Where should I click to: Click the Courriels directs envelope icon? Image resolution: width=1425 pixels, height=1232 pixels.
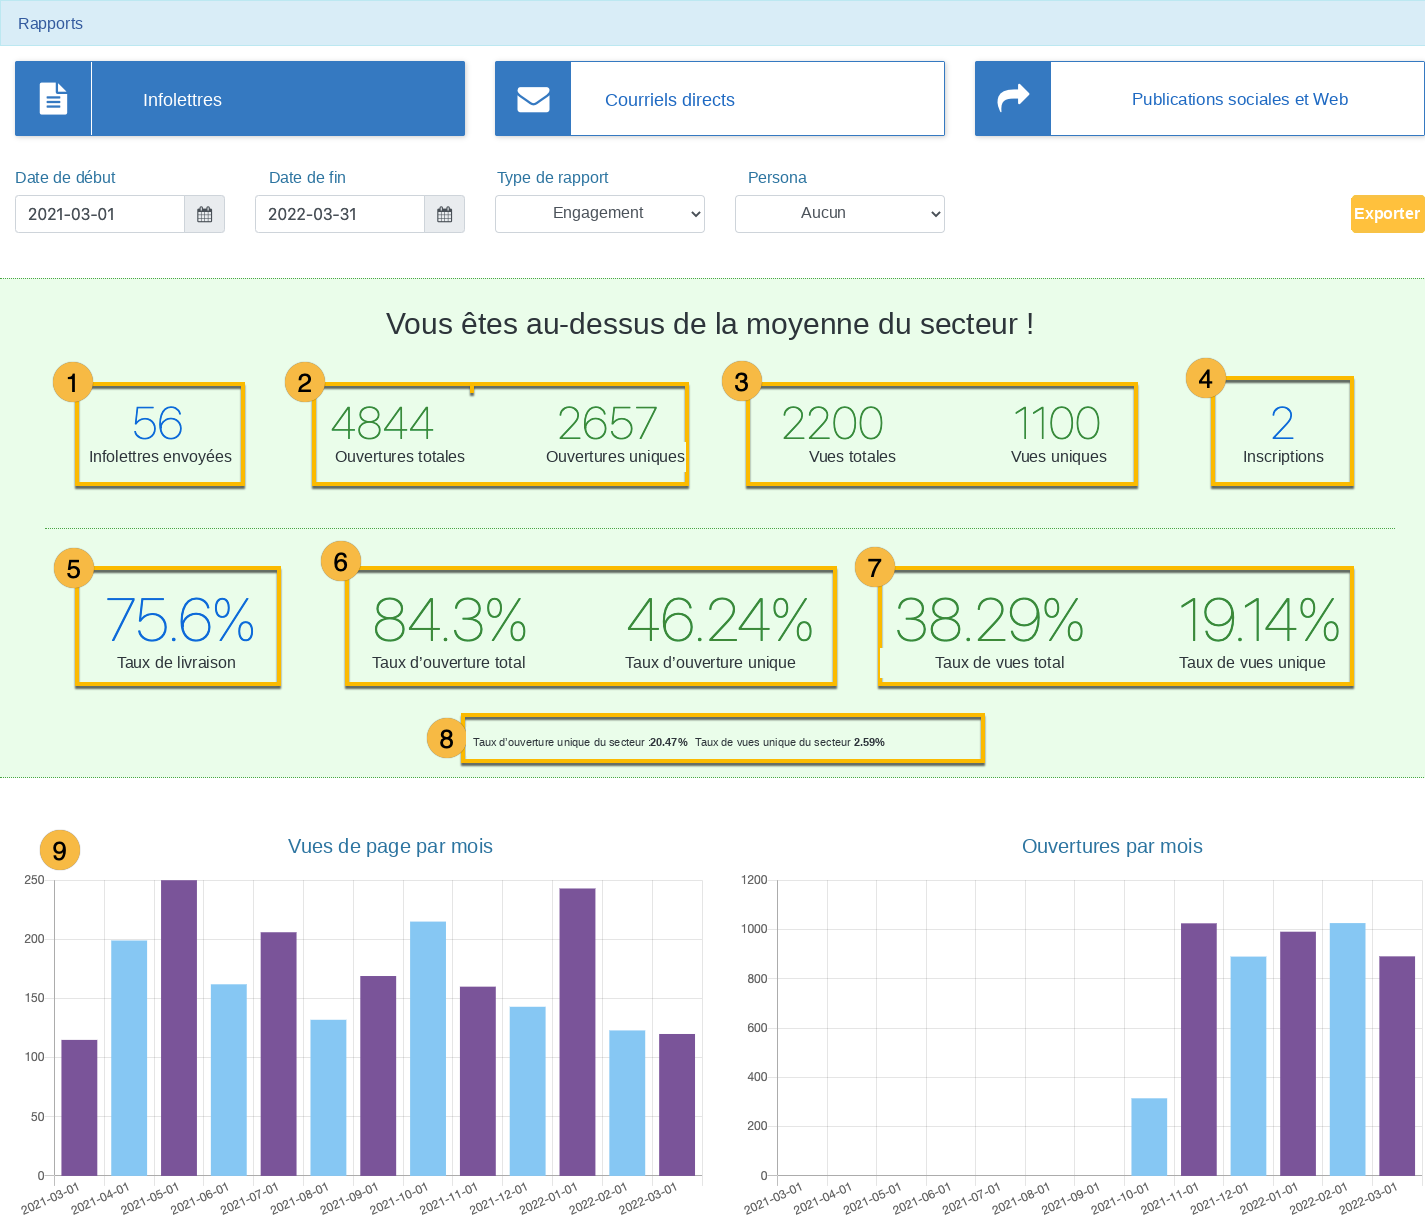coord(533,99)
